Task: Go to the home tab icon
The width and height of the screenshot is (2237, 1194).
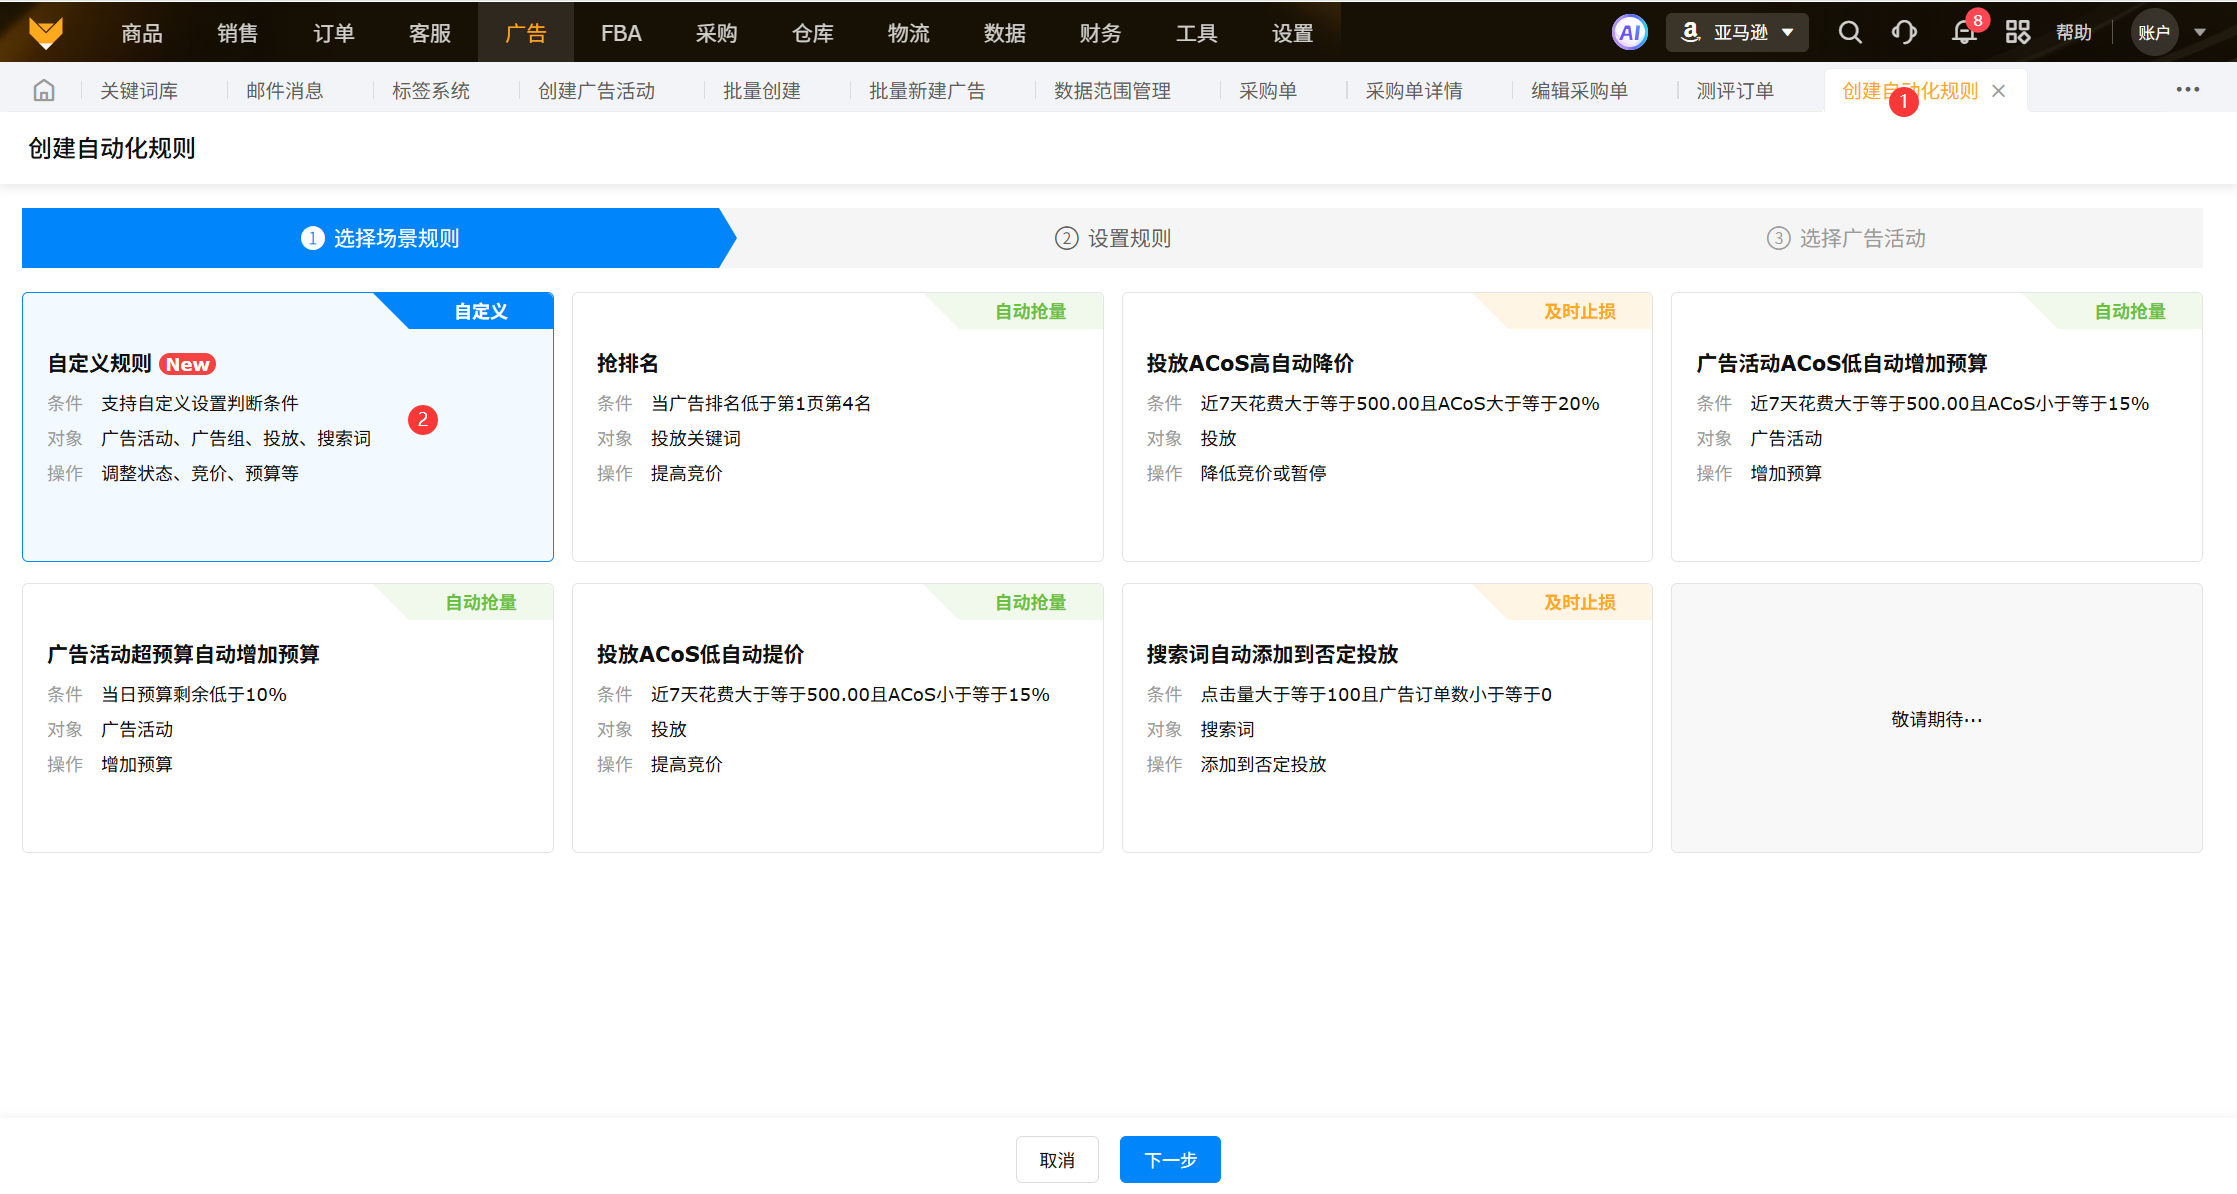Action: click(44, 91)
